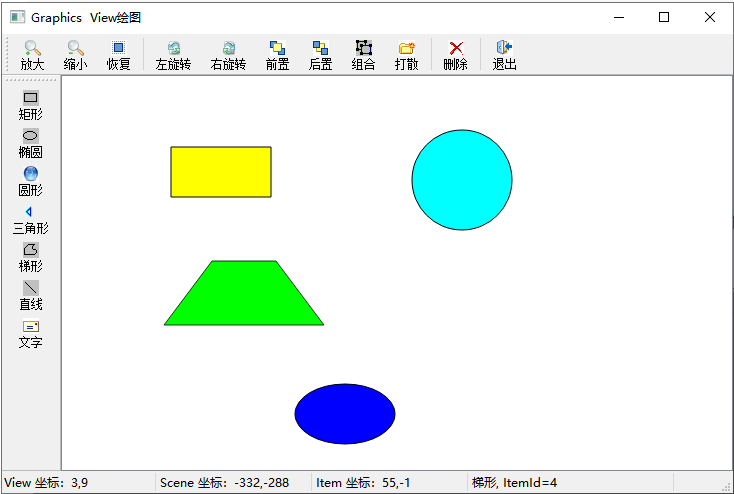Image resolution: width=734 pixels, height=494 pixels.
Task: Ungroup items using 打散 icon
Action: pyautogui.click(x=406, y=55)
